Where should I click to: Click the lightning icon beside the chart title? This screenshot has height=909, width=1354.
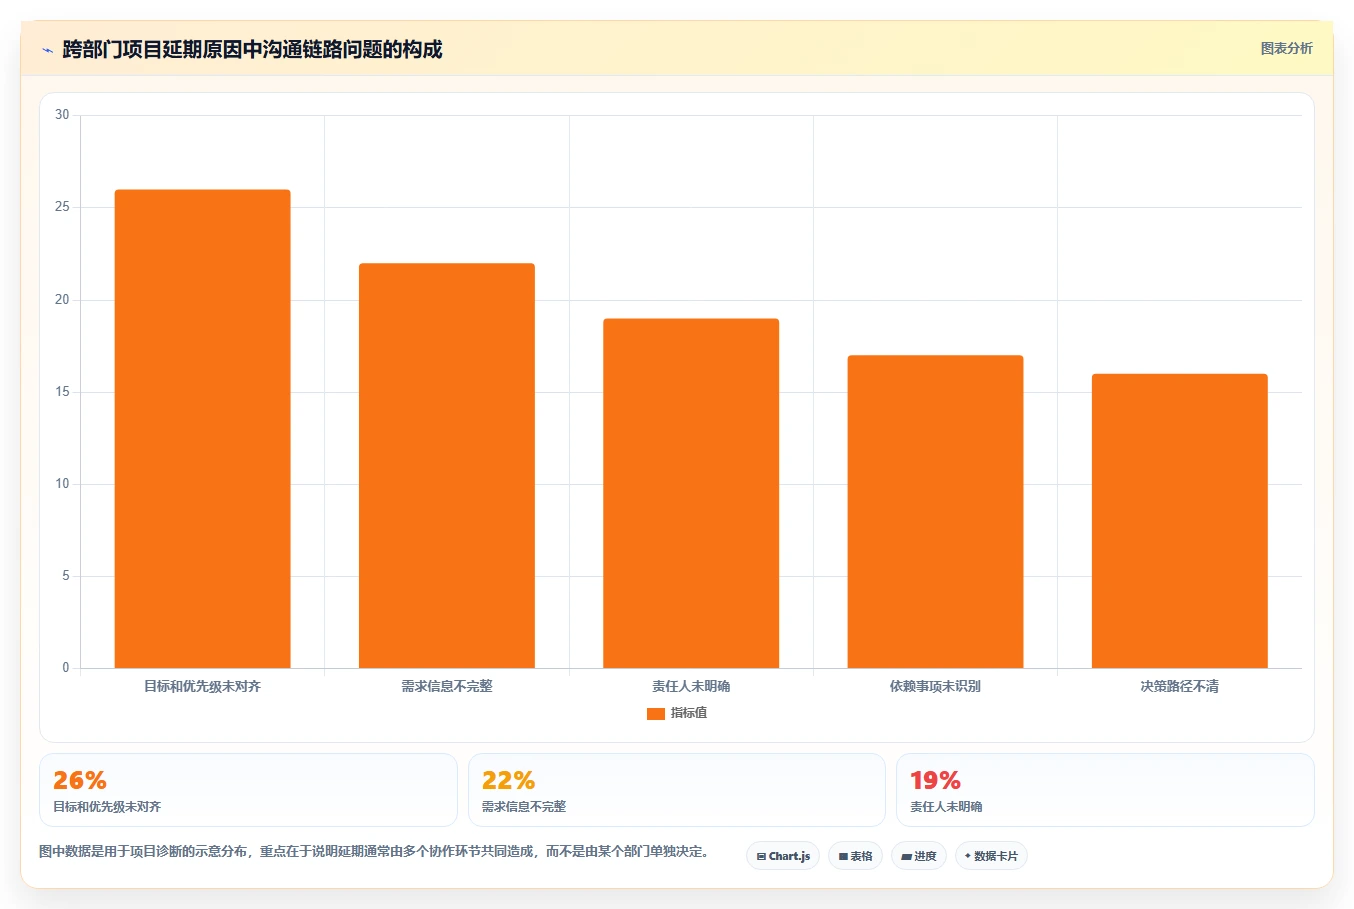click(47, 50)
